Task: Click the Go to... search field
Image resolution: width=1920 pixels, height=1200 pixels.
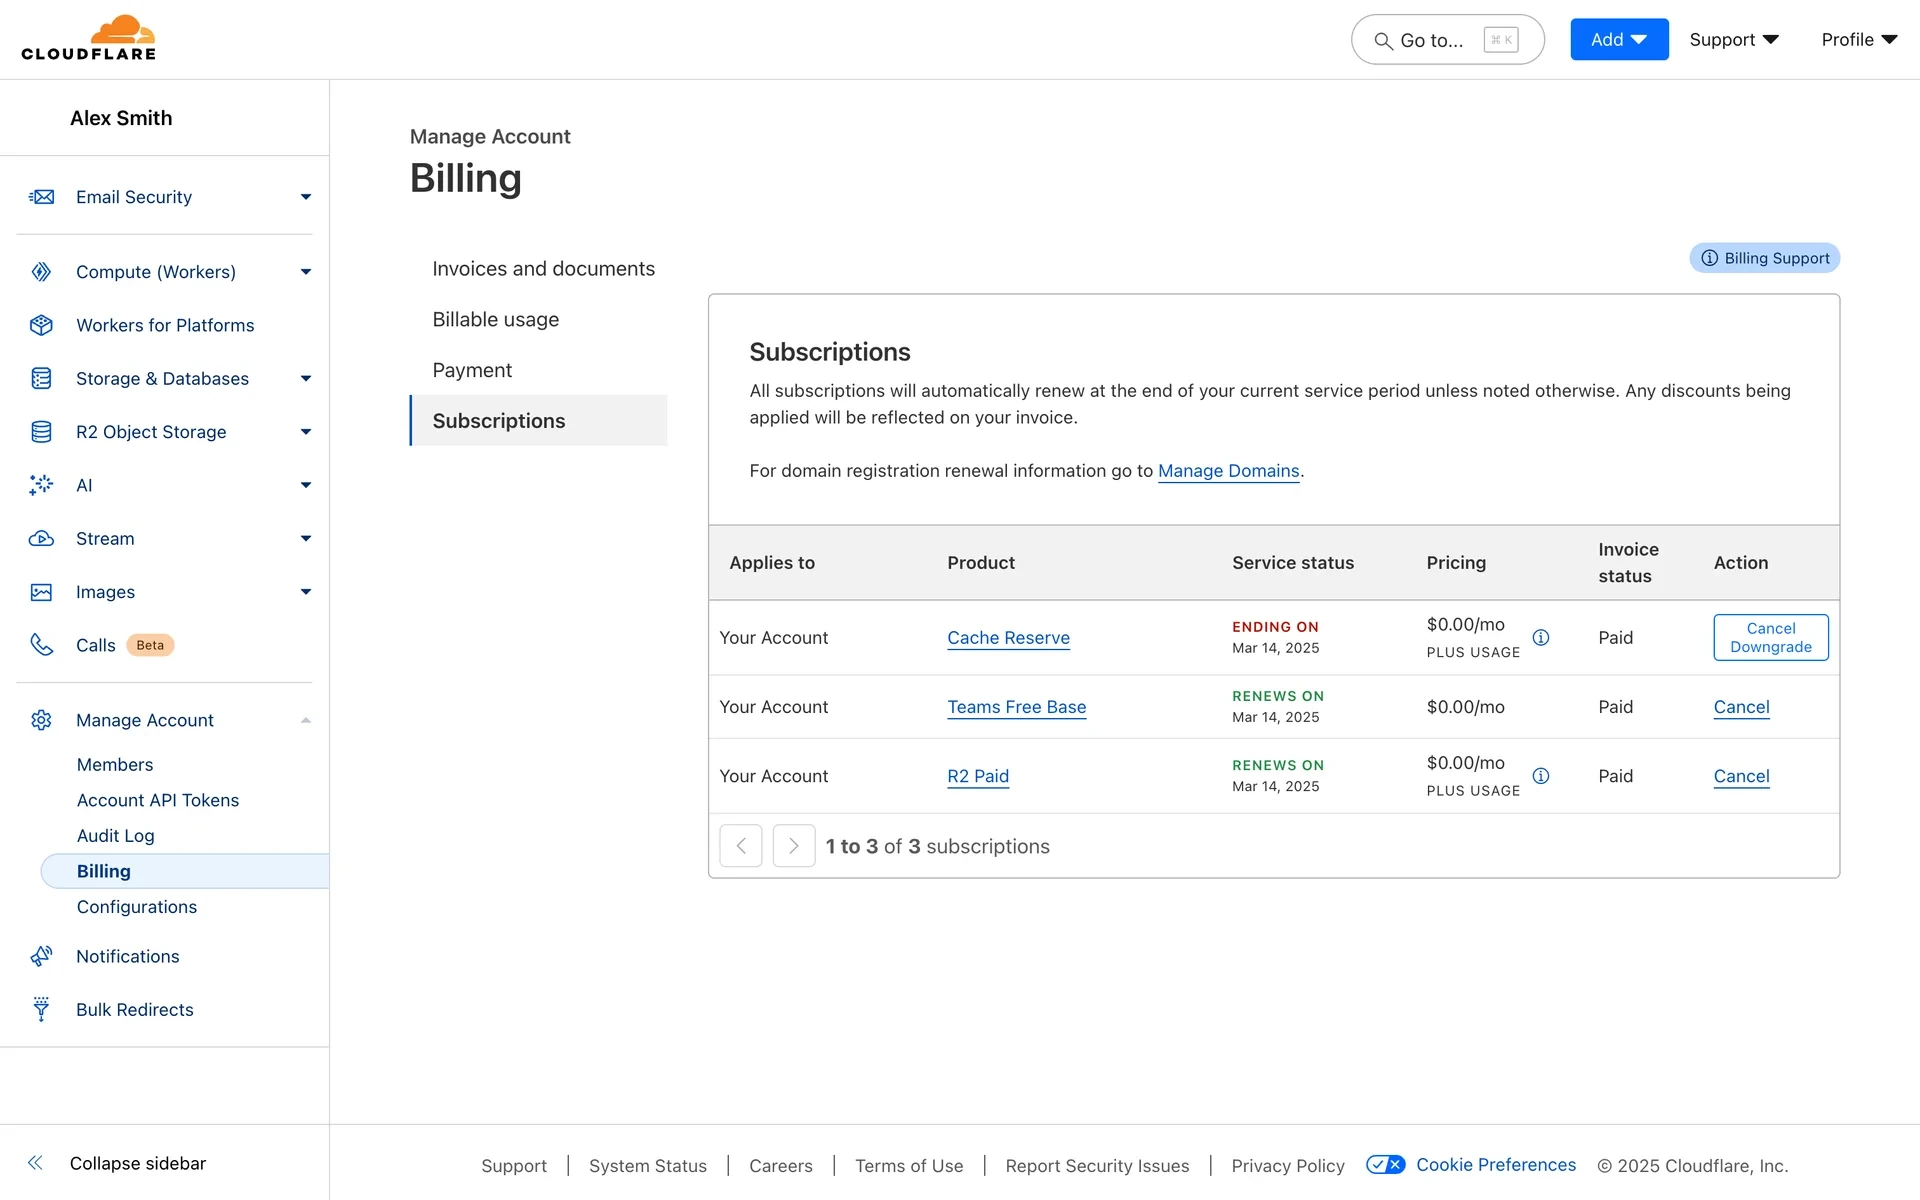Action: (x=1447, y=40)
